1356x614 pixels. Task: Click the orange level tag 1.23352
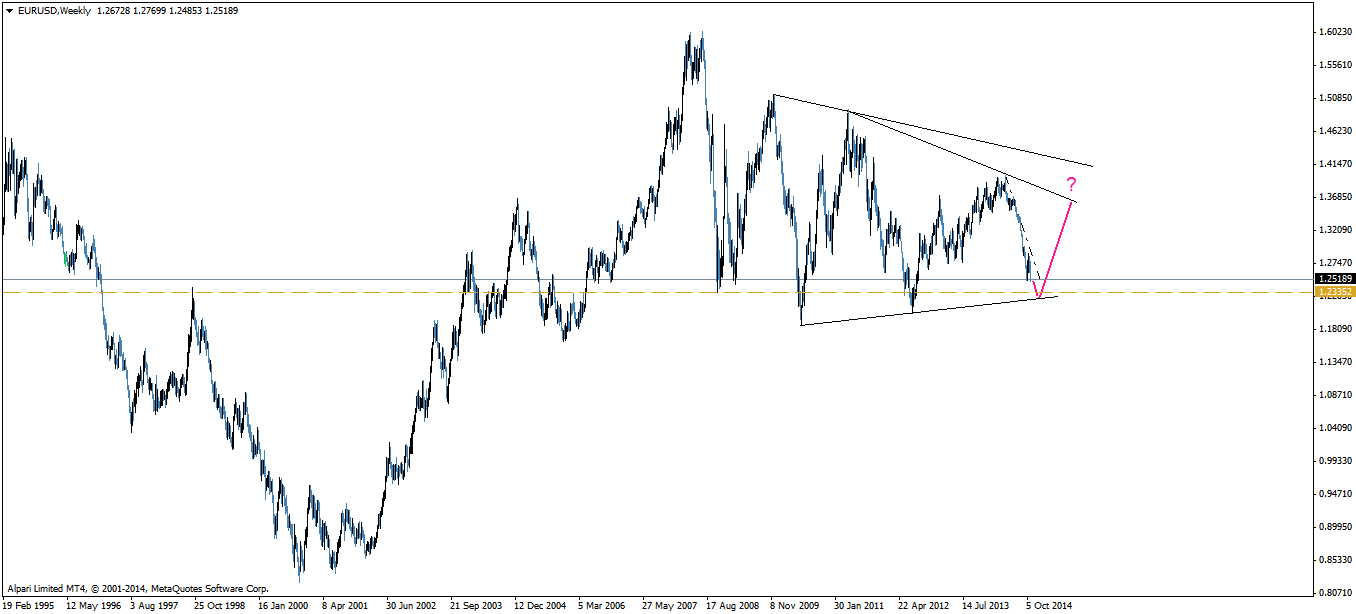point(1335,292)
